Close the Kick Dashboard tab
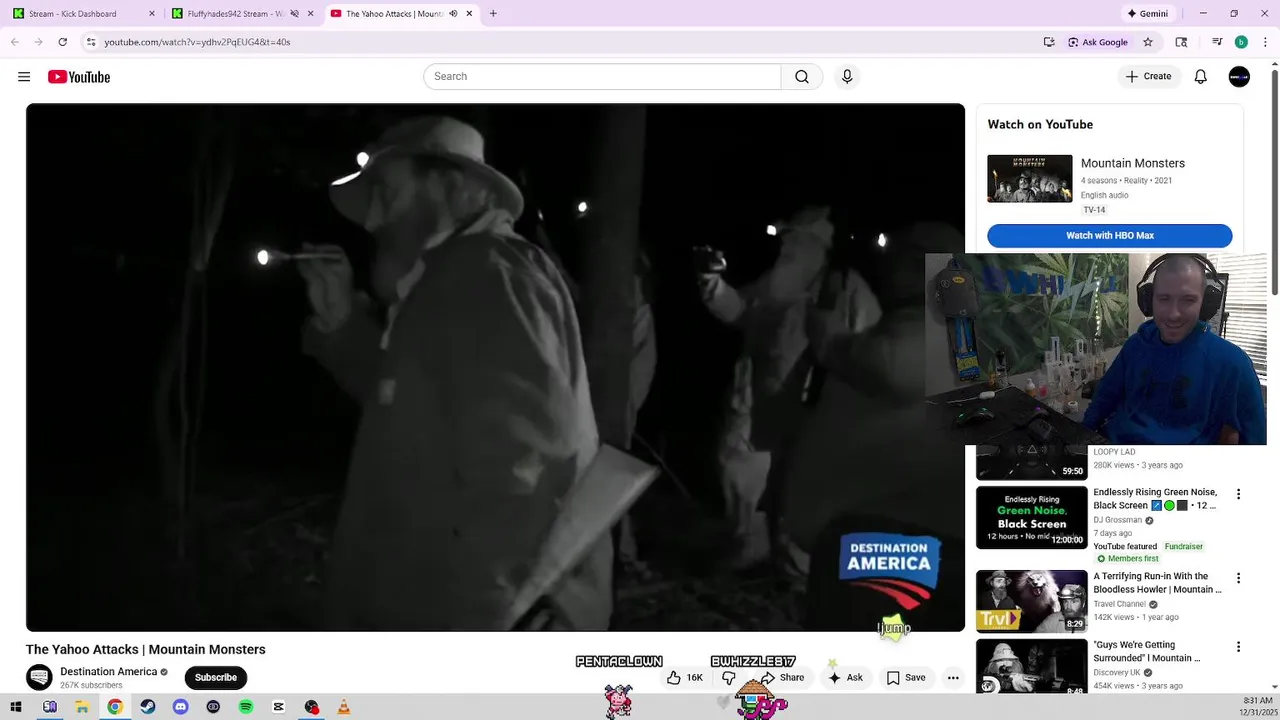Screen dimensions: 1280x720 [x=152, y=14]
